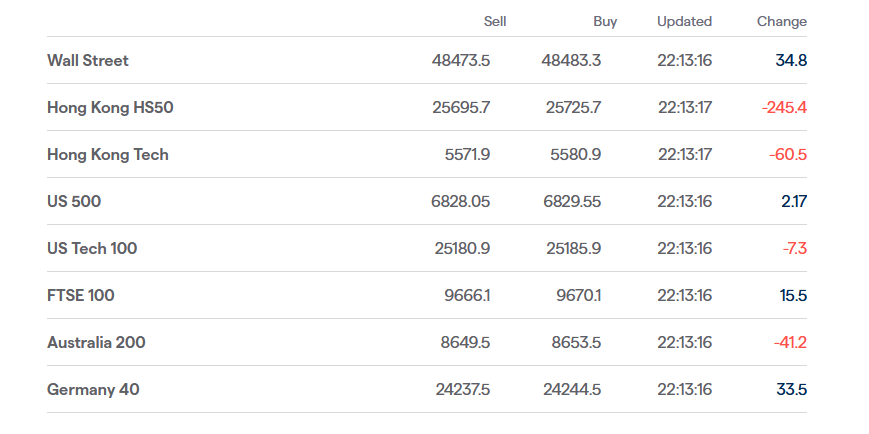Open the Australia 200 market

[x=96, y=343]
